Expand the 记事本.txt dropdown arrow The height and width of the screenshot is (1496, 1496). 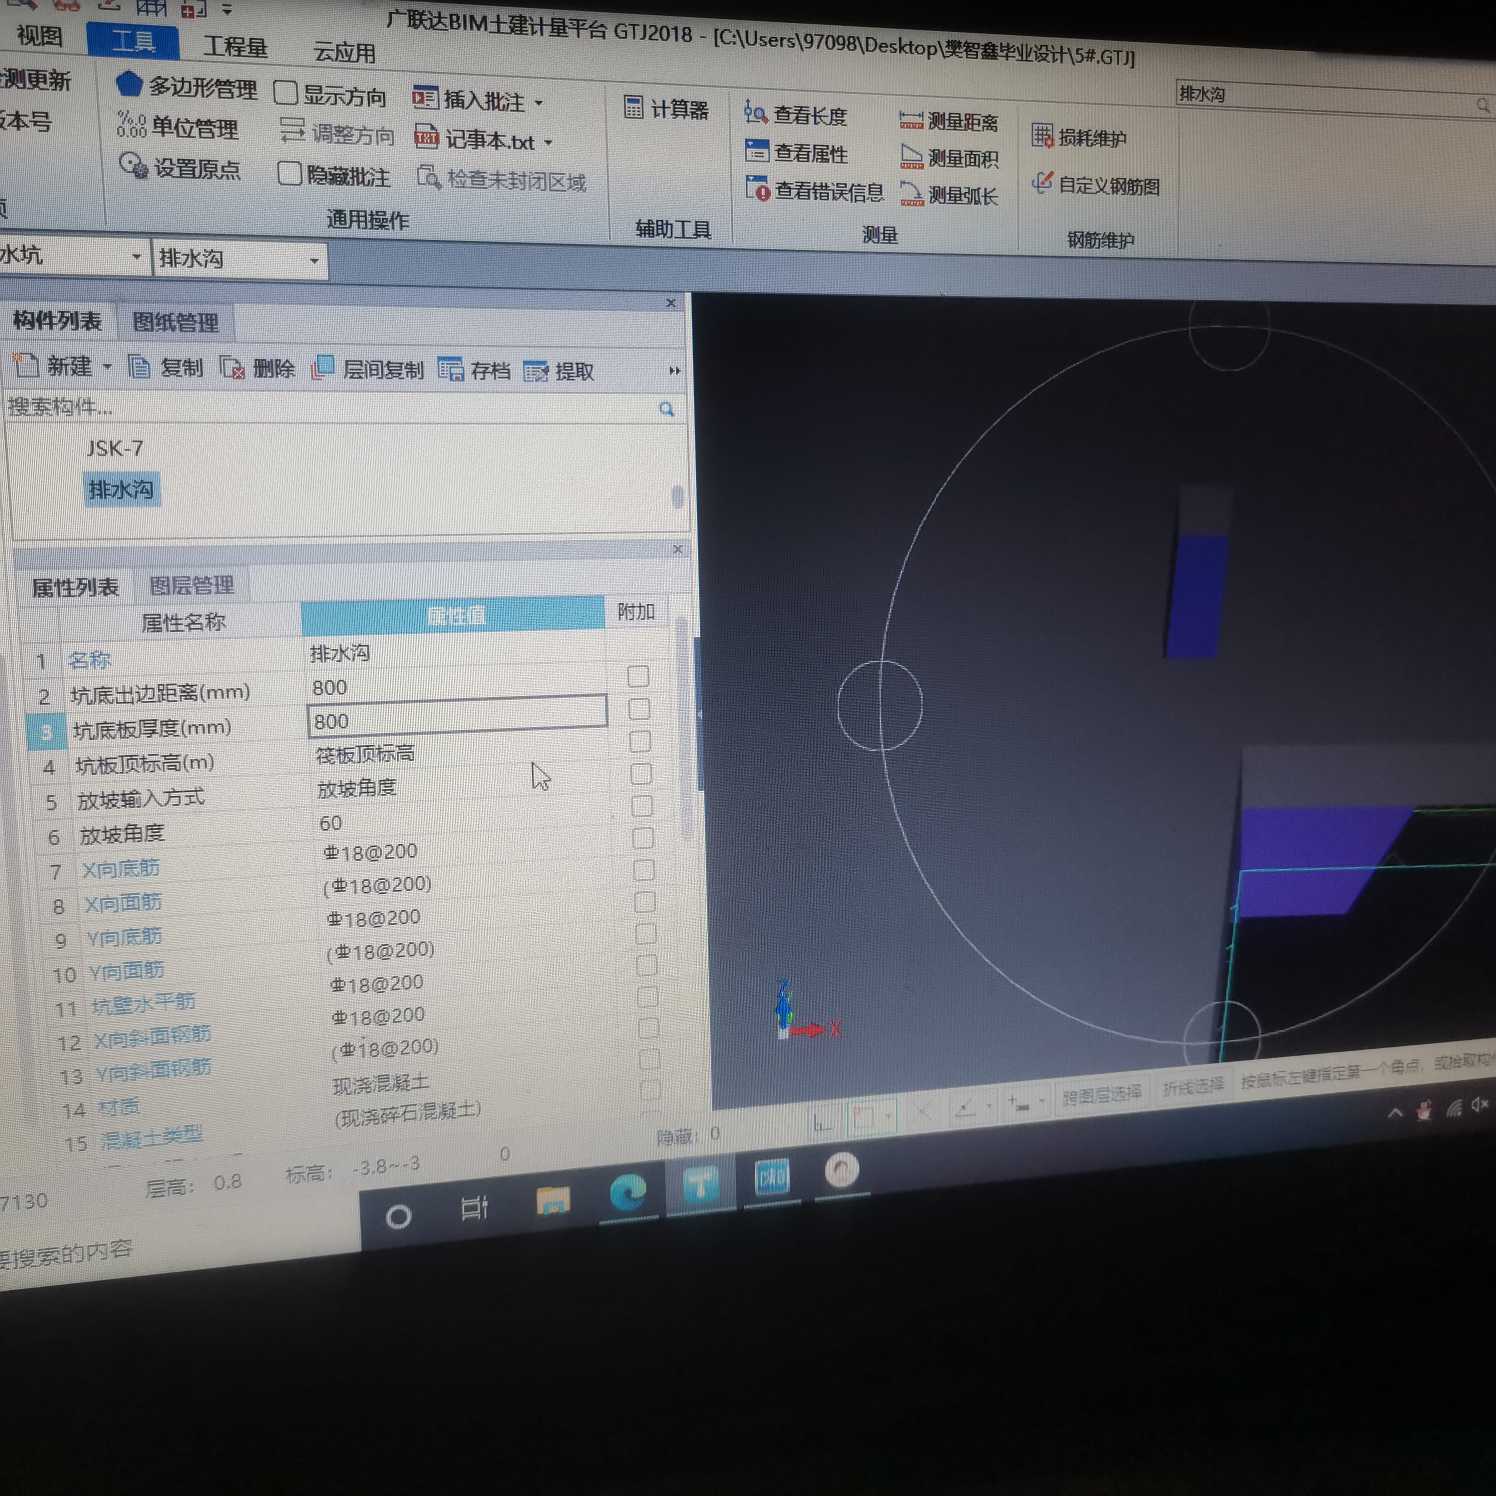(x=548, y=143)
